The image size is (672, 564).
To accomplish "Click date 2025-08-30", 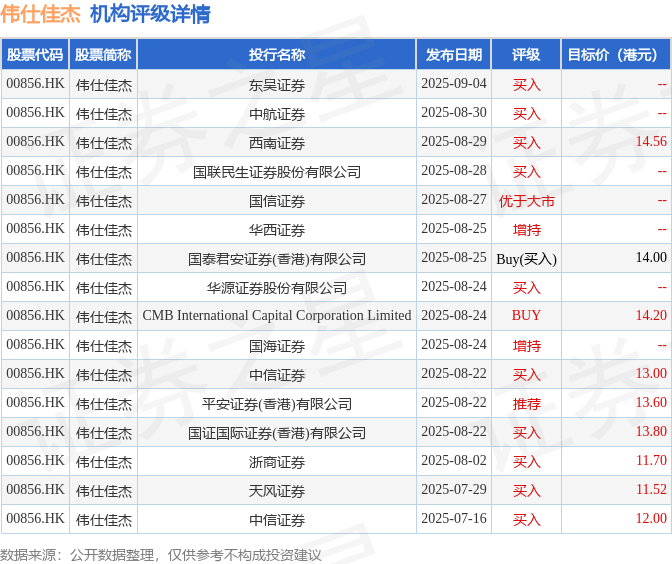I will pos(454,112).
